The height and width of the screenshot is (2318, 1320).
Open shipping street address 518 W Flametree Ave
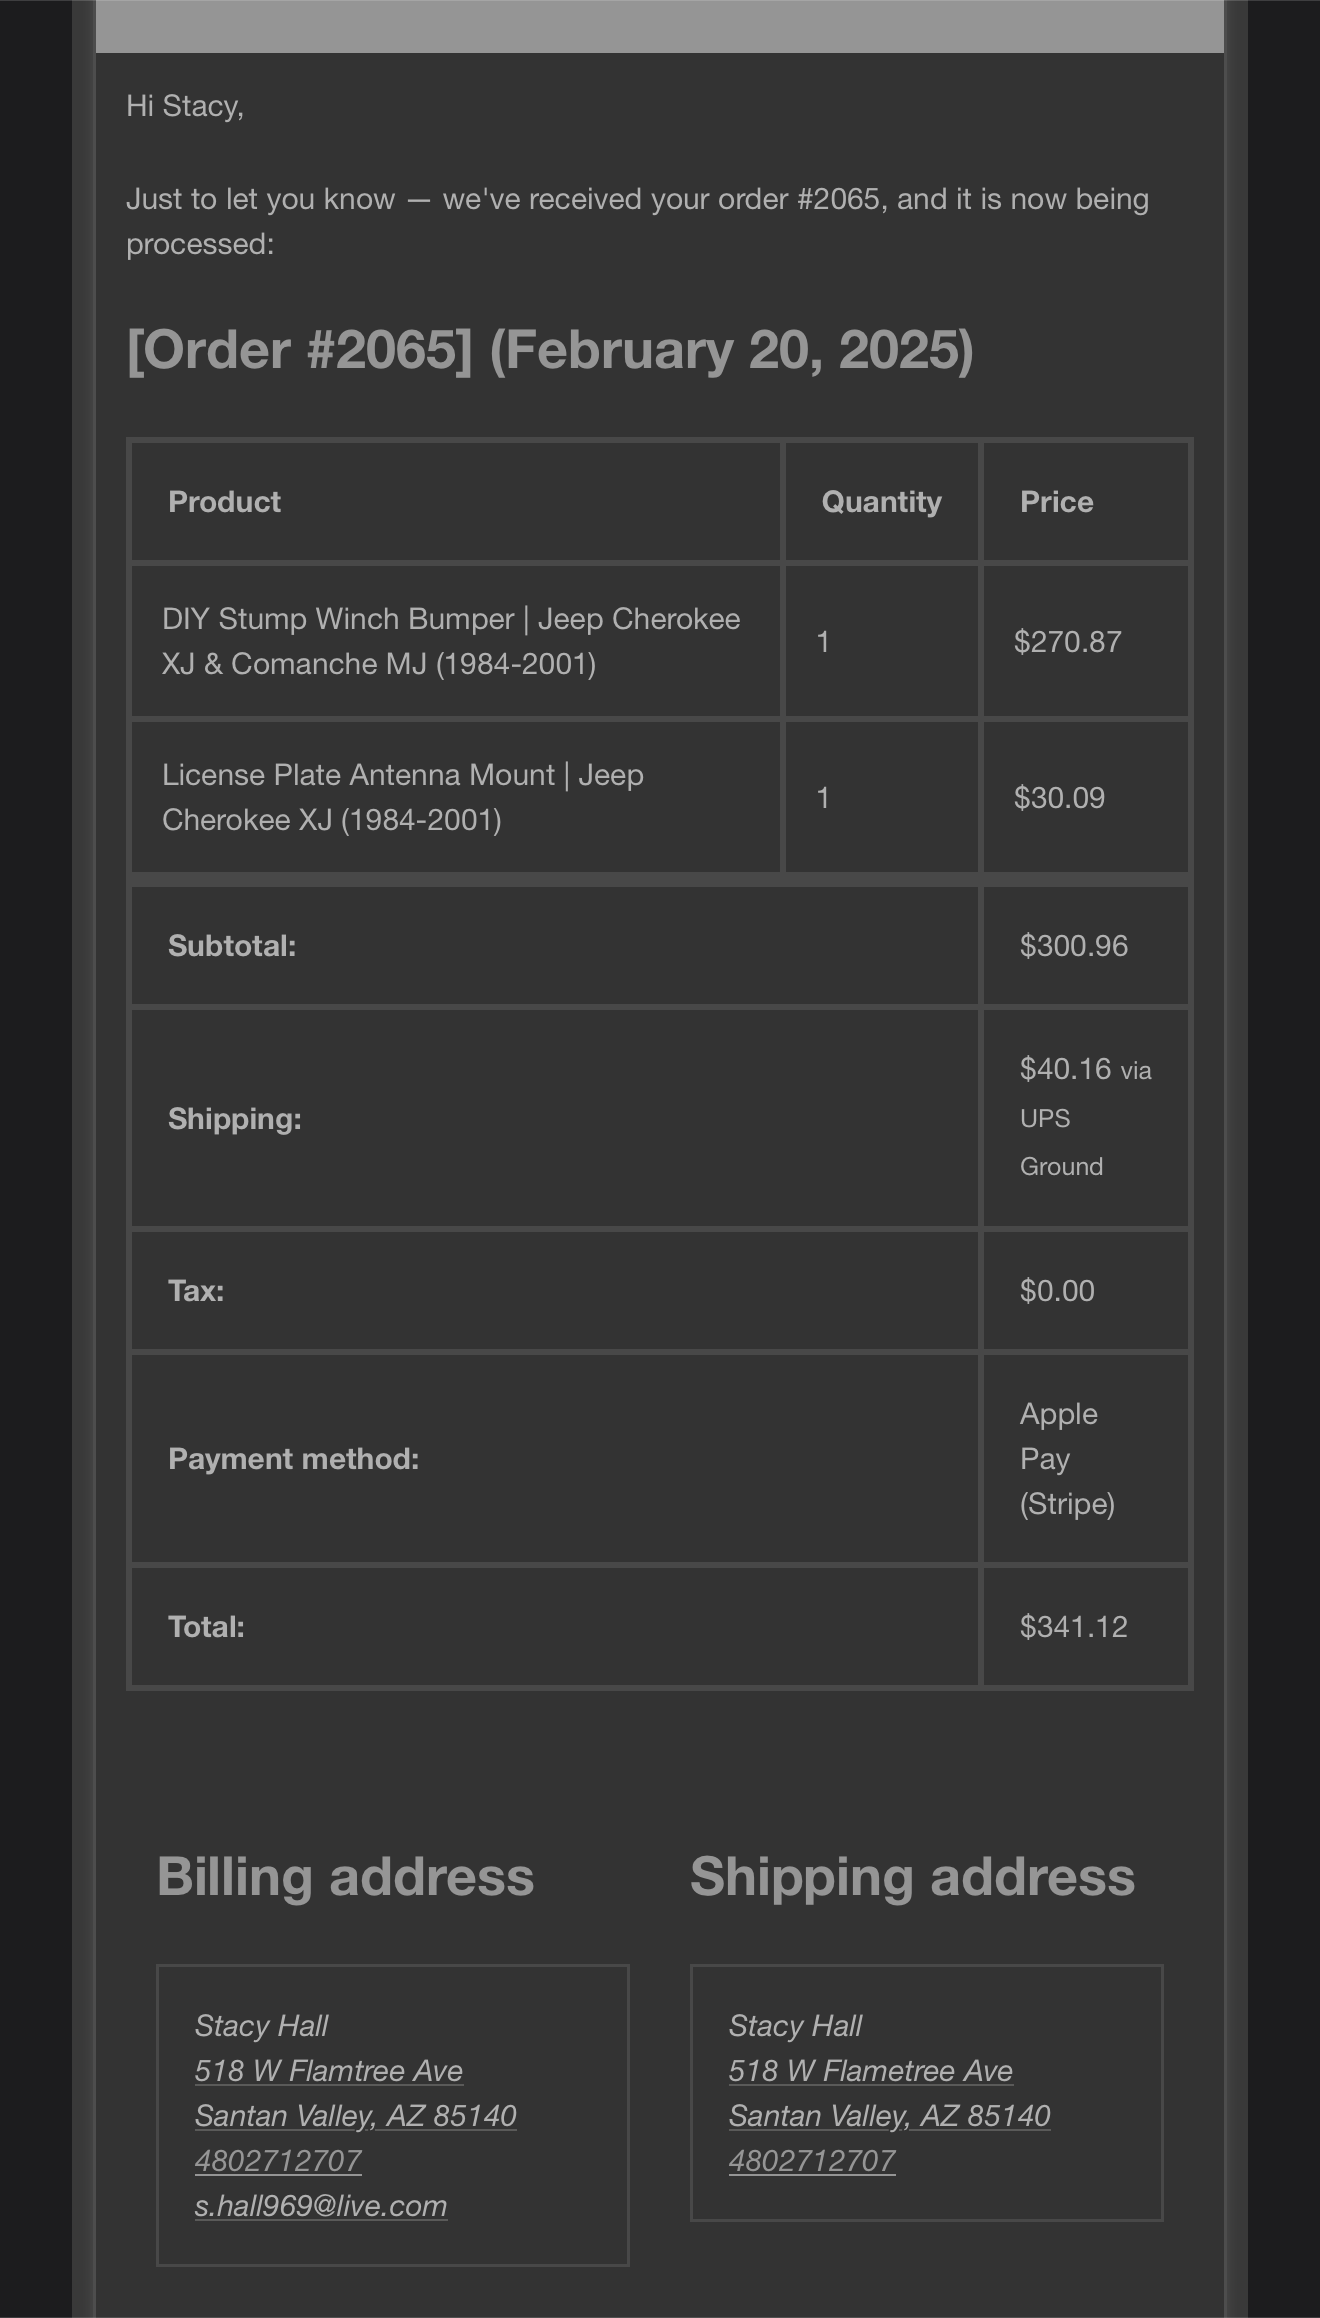pos(870,2070)
